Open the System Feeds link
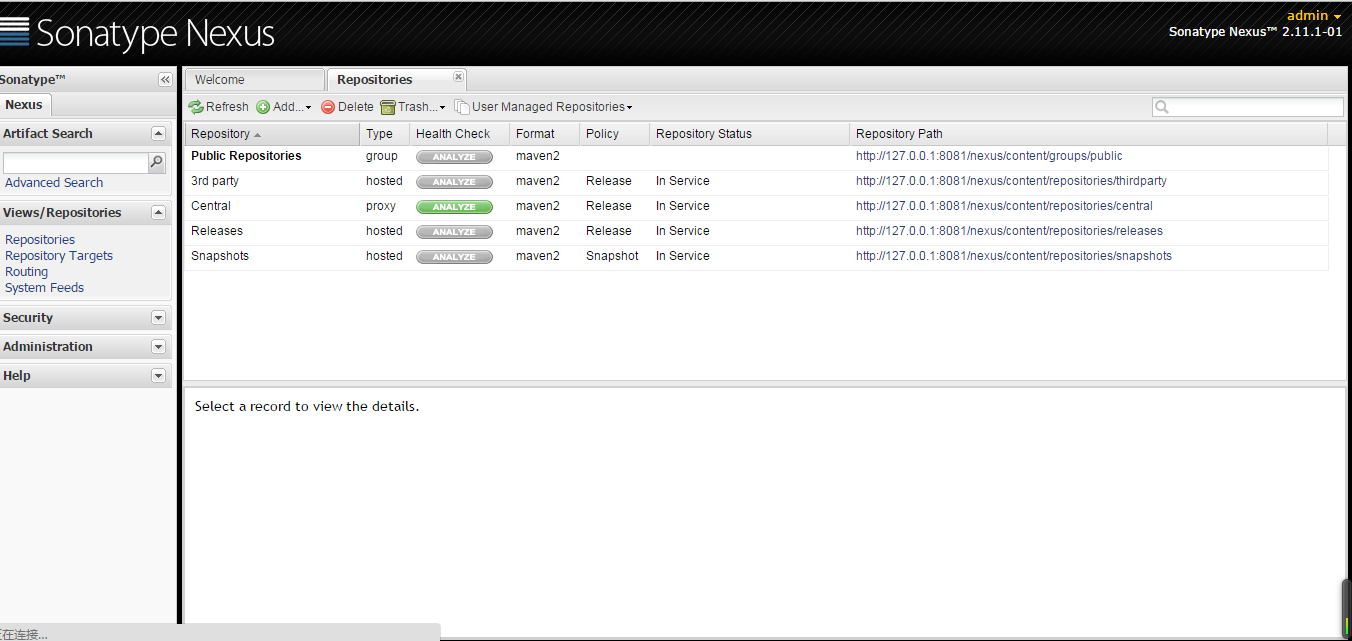 pyautogui.click(x=45, y=288)
